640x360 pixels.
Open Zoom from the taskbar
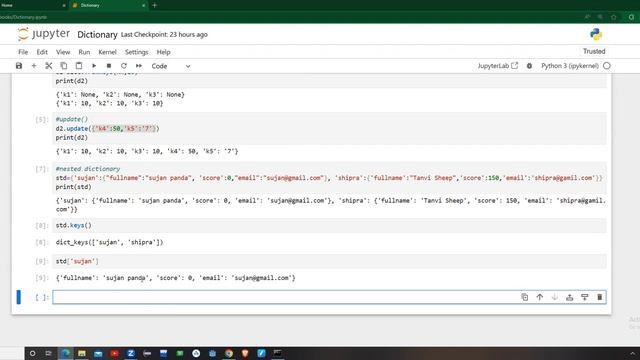tap(131, 353)
